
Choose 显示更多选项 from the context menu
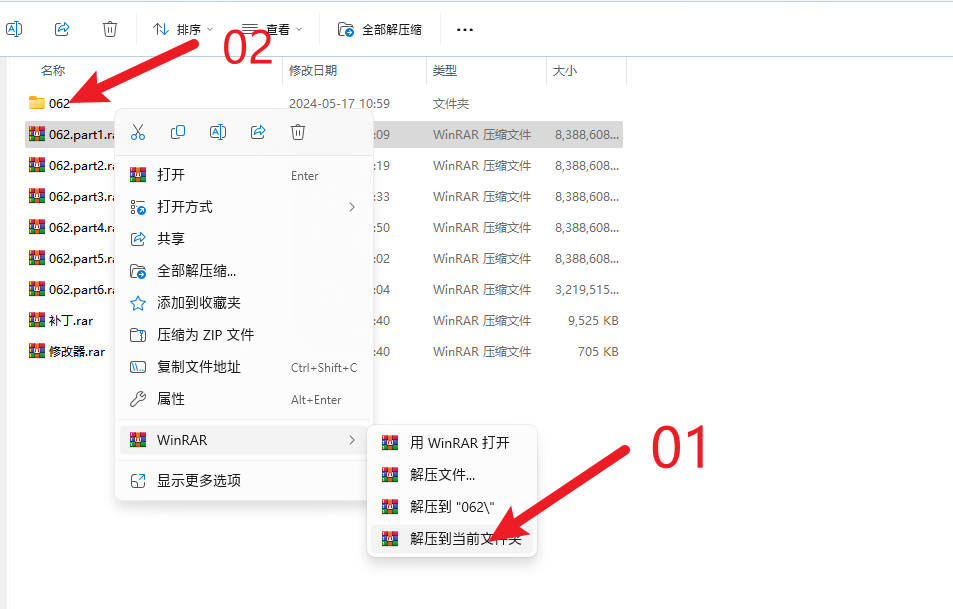(x=244, y=481)
